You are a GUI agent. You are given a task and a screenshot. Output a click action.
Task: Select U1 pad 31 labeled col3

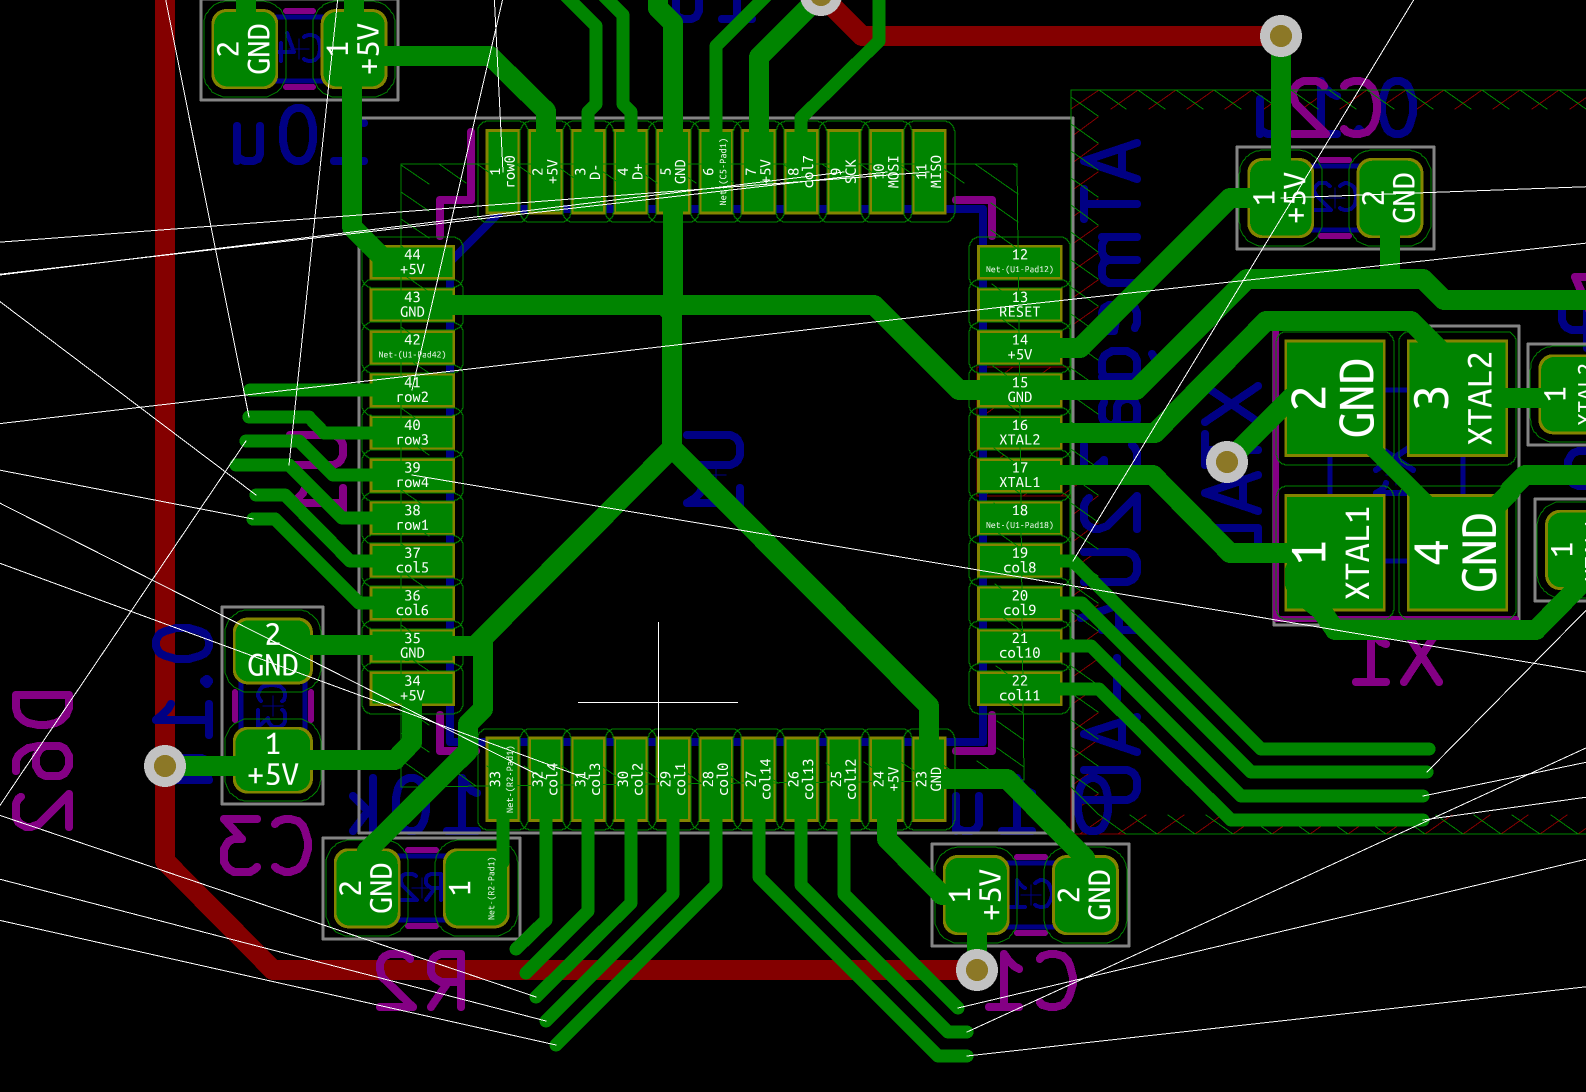coord(588,779)
